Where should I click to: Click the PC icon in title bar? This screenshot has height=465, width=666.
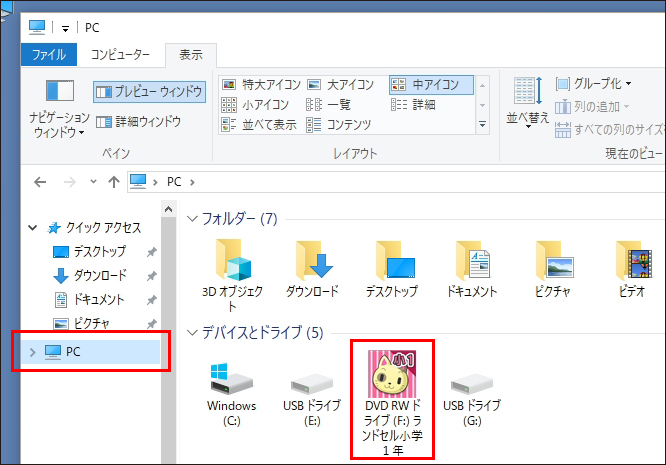tap(37, 27)
